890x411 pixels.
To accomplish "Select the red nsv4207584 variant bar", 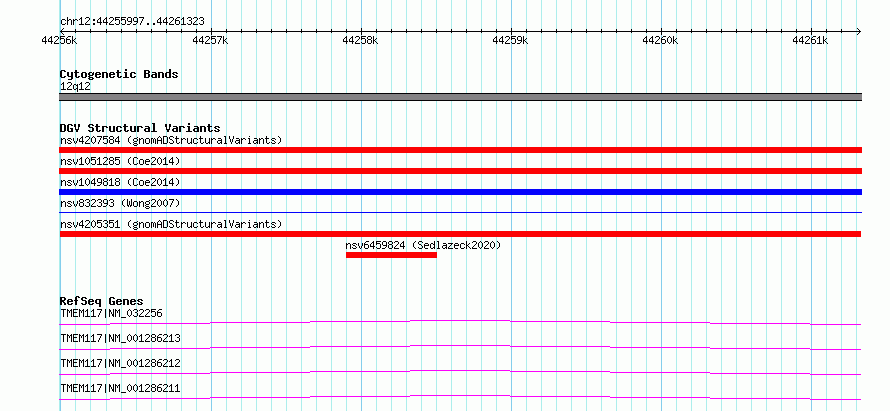I will pos(460,150).
